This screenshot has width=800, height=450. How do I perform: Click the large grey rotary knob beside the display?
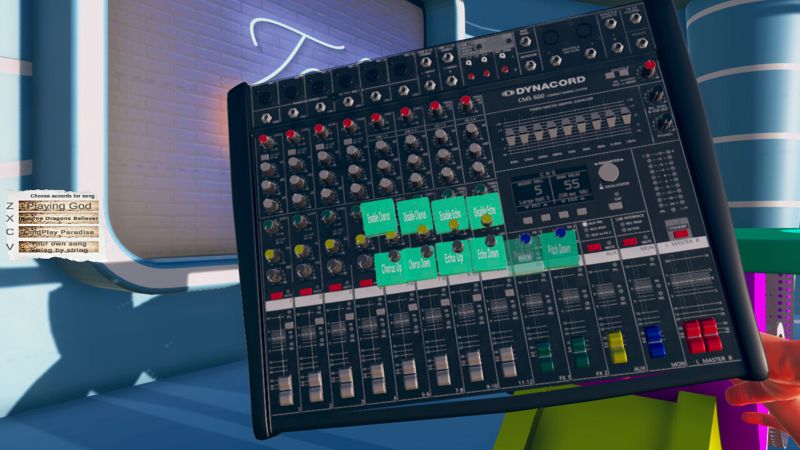point(608,172)
